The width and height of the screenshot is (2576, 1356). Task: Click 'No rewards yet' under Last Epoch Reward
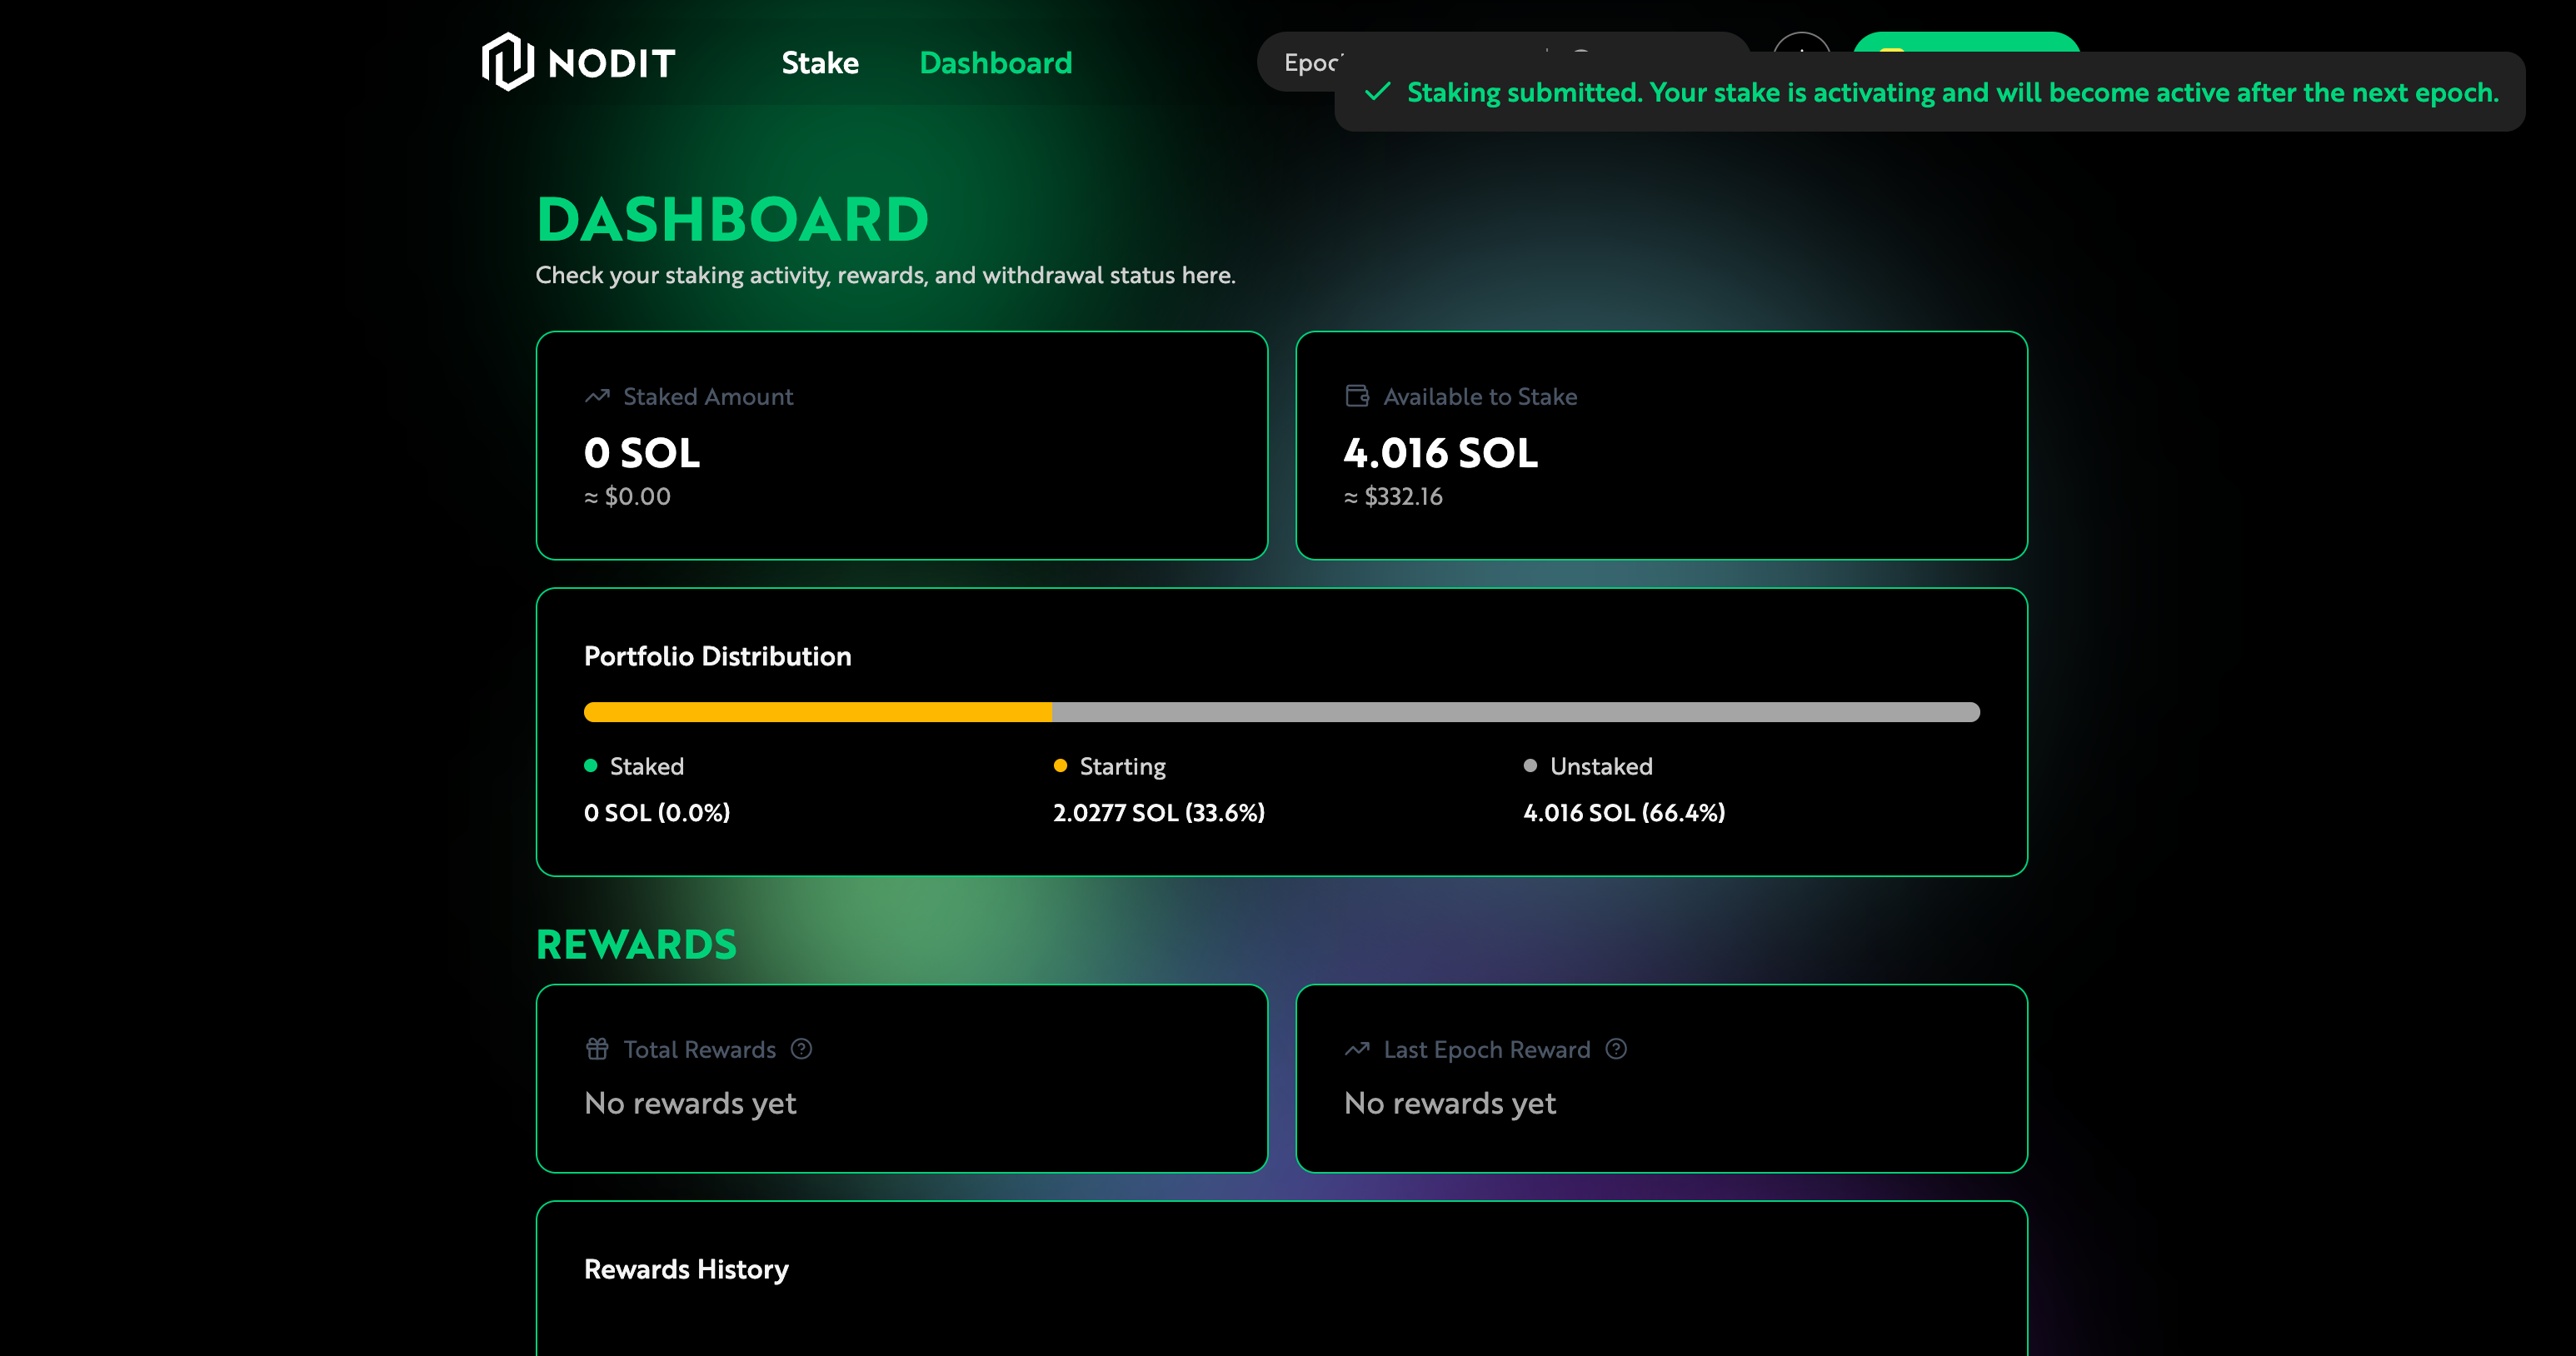1450,1103
